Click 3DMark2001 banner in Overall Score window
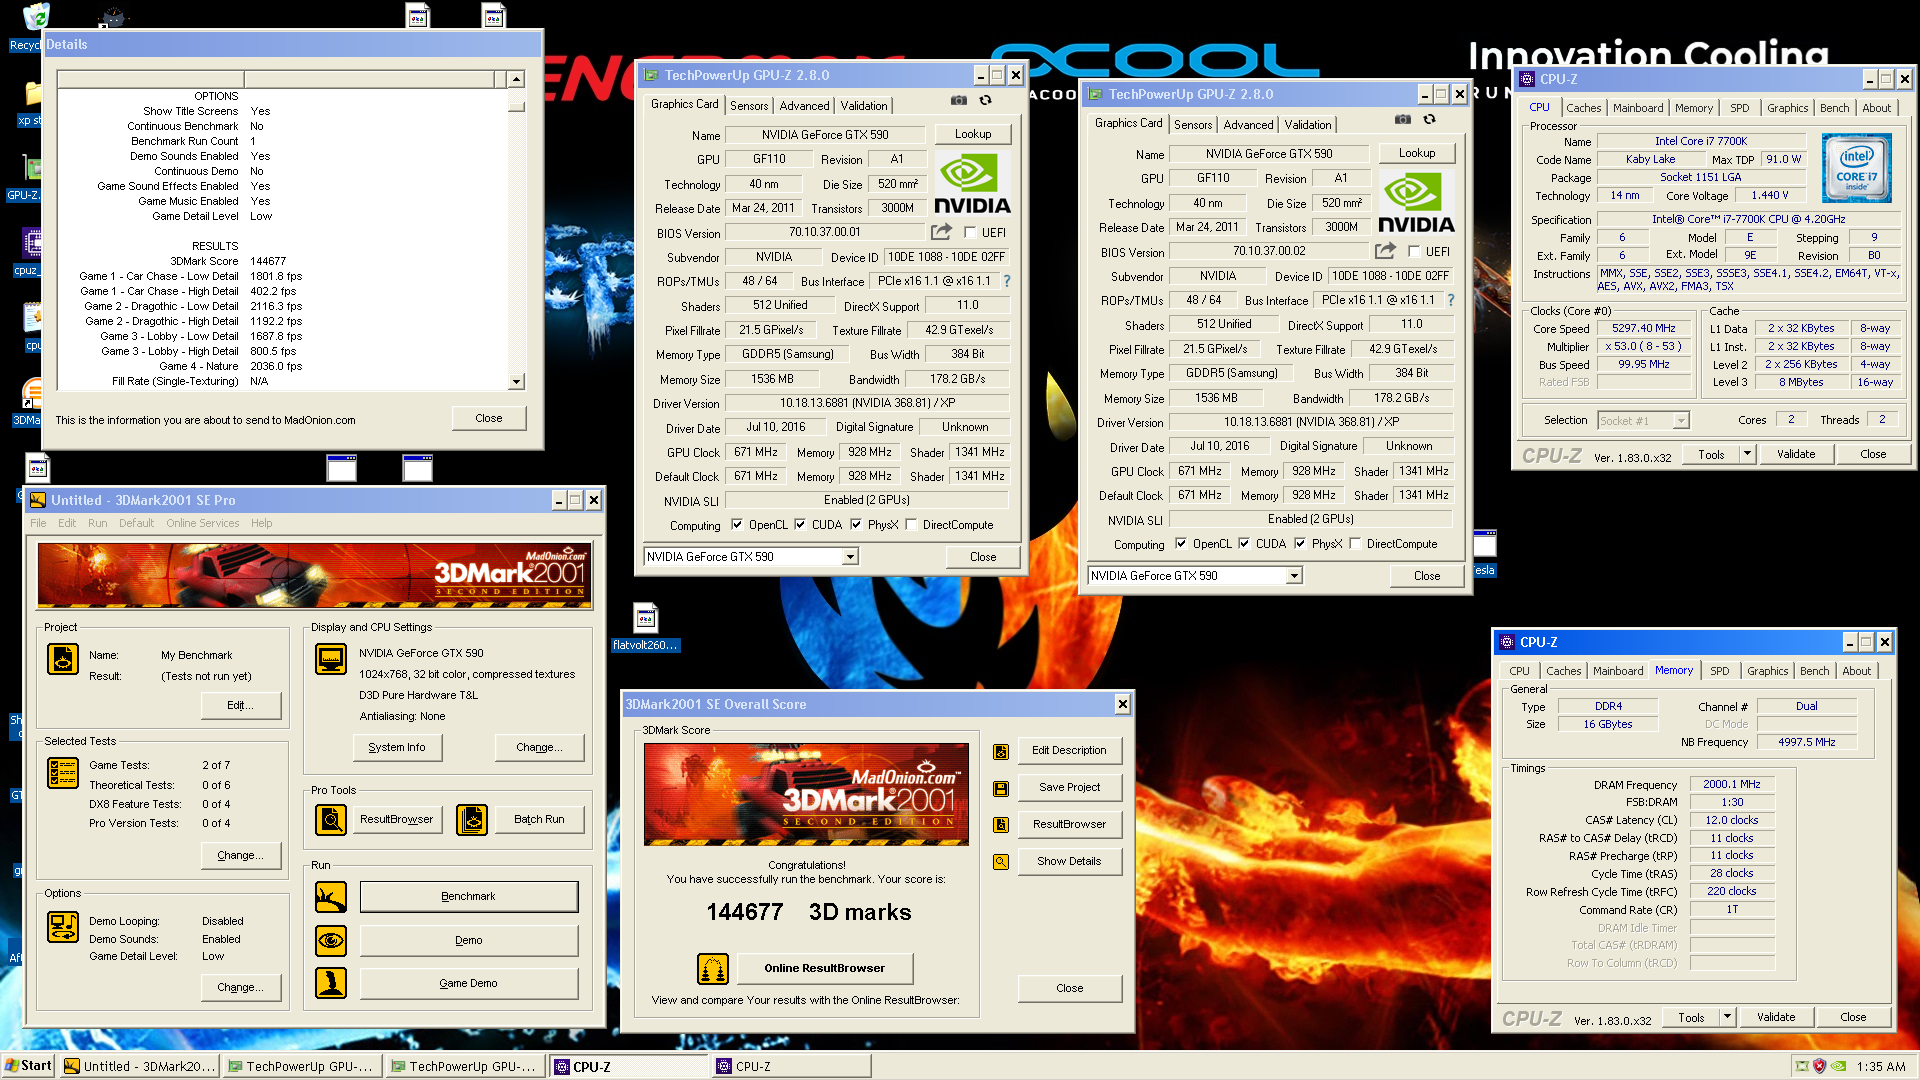Image resolution: width=1920 pixels, height=1080 pixels. pos(806,795)
